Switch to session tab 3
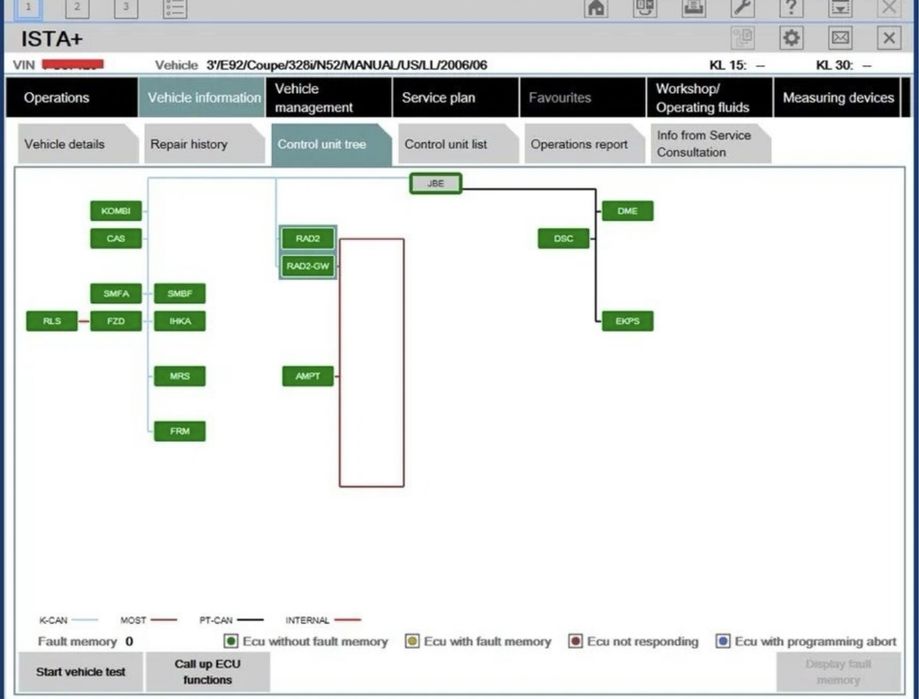919x699 pixels. (125, 8)
